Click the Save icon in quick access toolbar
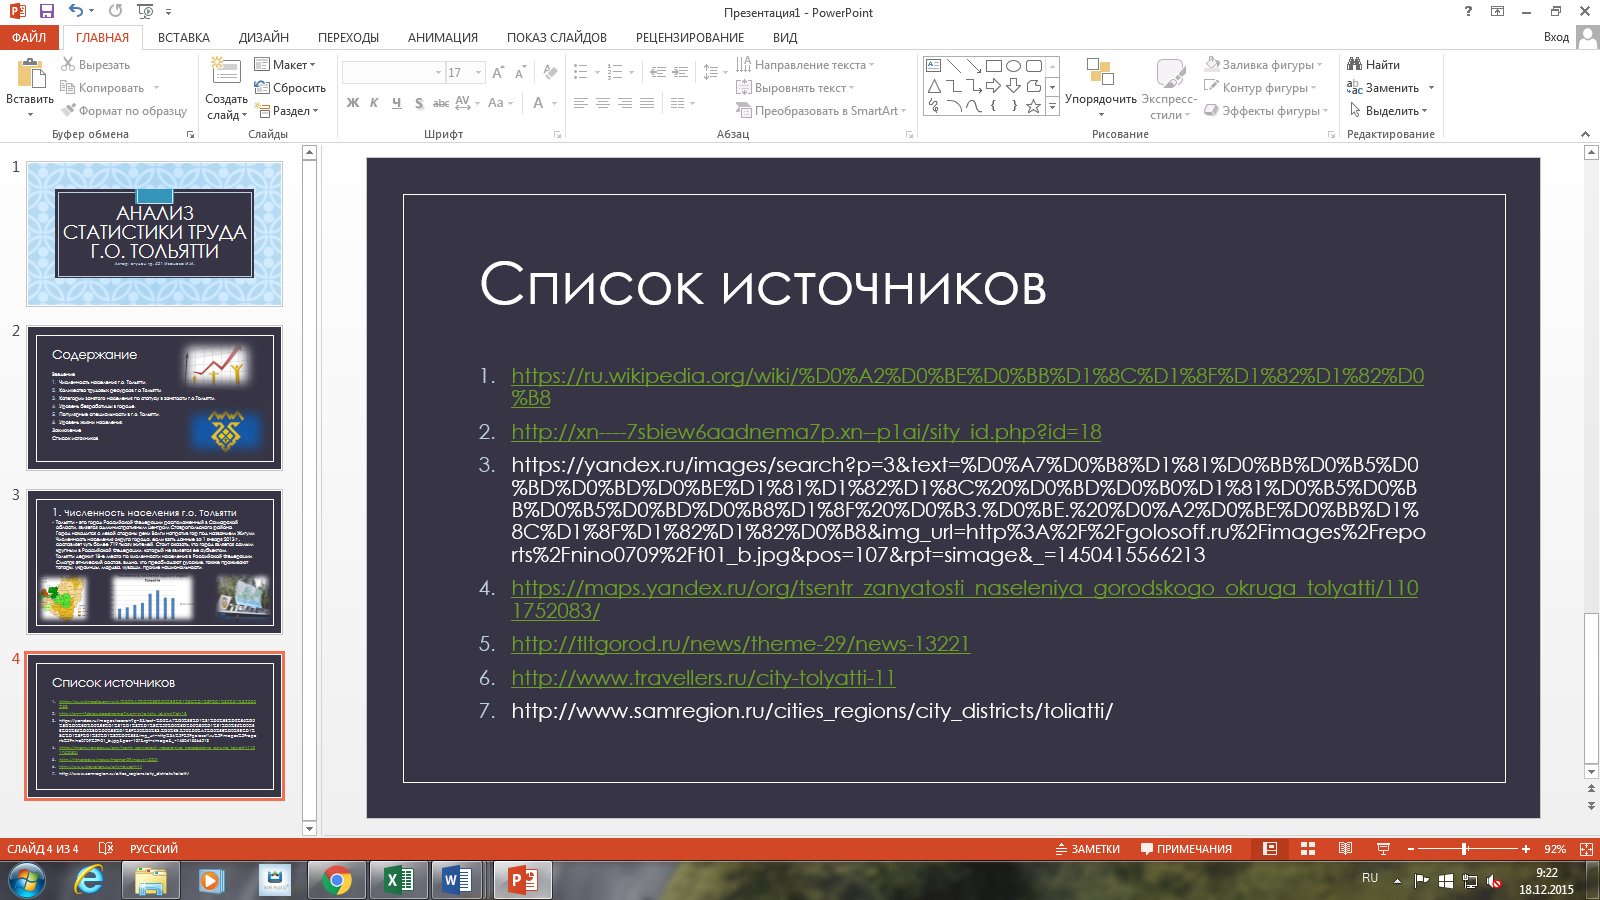The image size is (1600, 900). tap(46, 12)
